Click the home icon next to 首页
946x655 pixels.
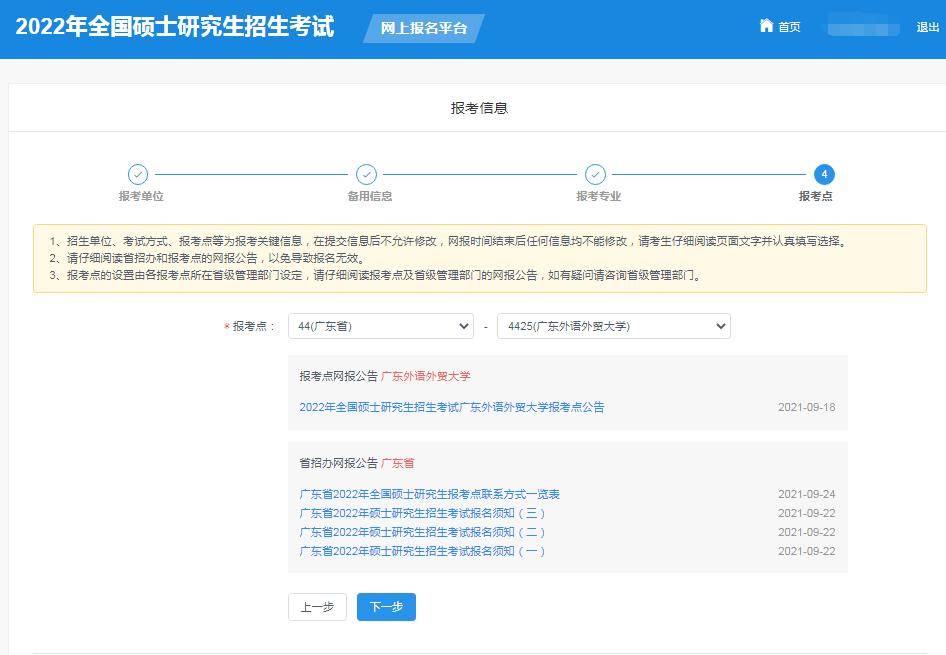pos(766,26)
